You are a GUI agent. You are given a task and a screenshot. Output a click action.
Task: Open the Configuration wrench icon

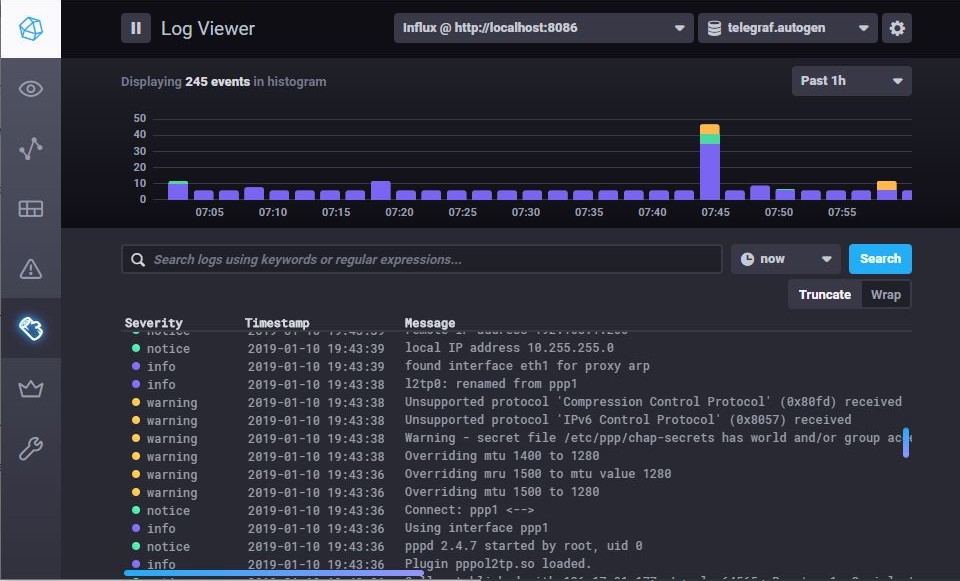pos(31,448)
